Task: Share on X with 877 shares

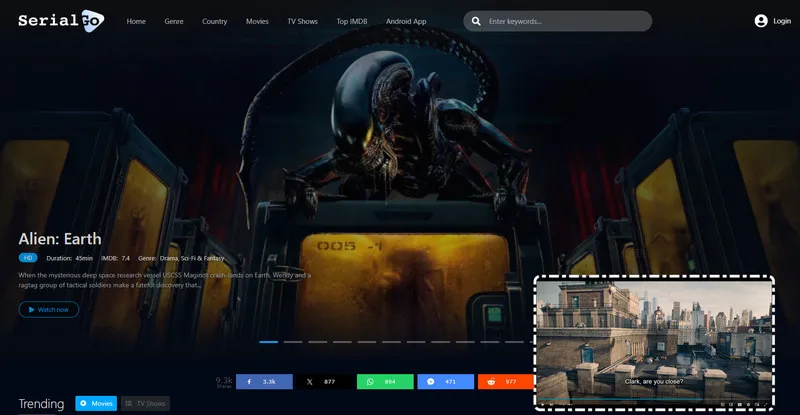Action: [x=324, y=381]
